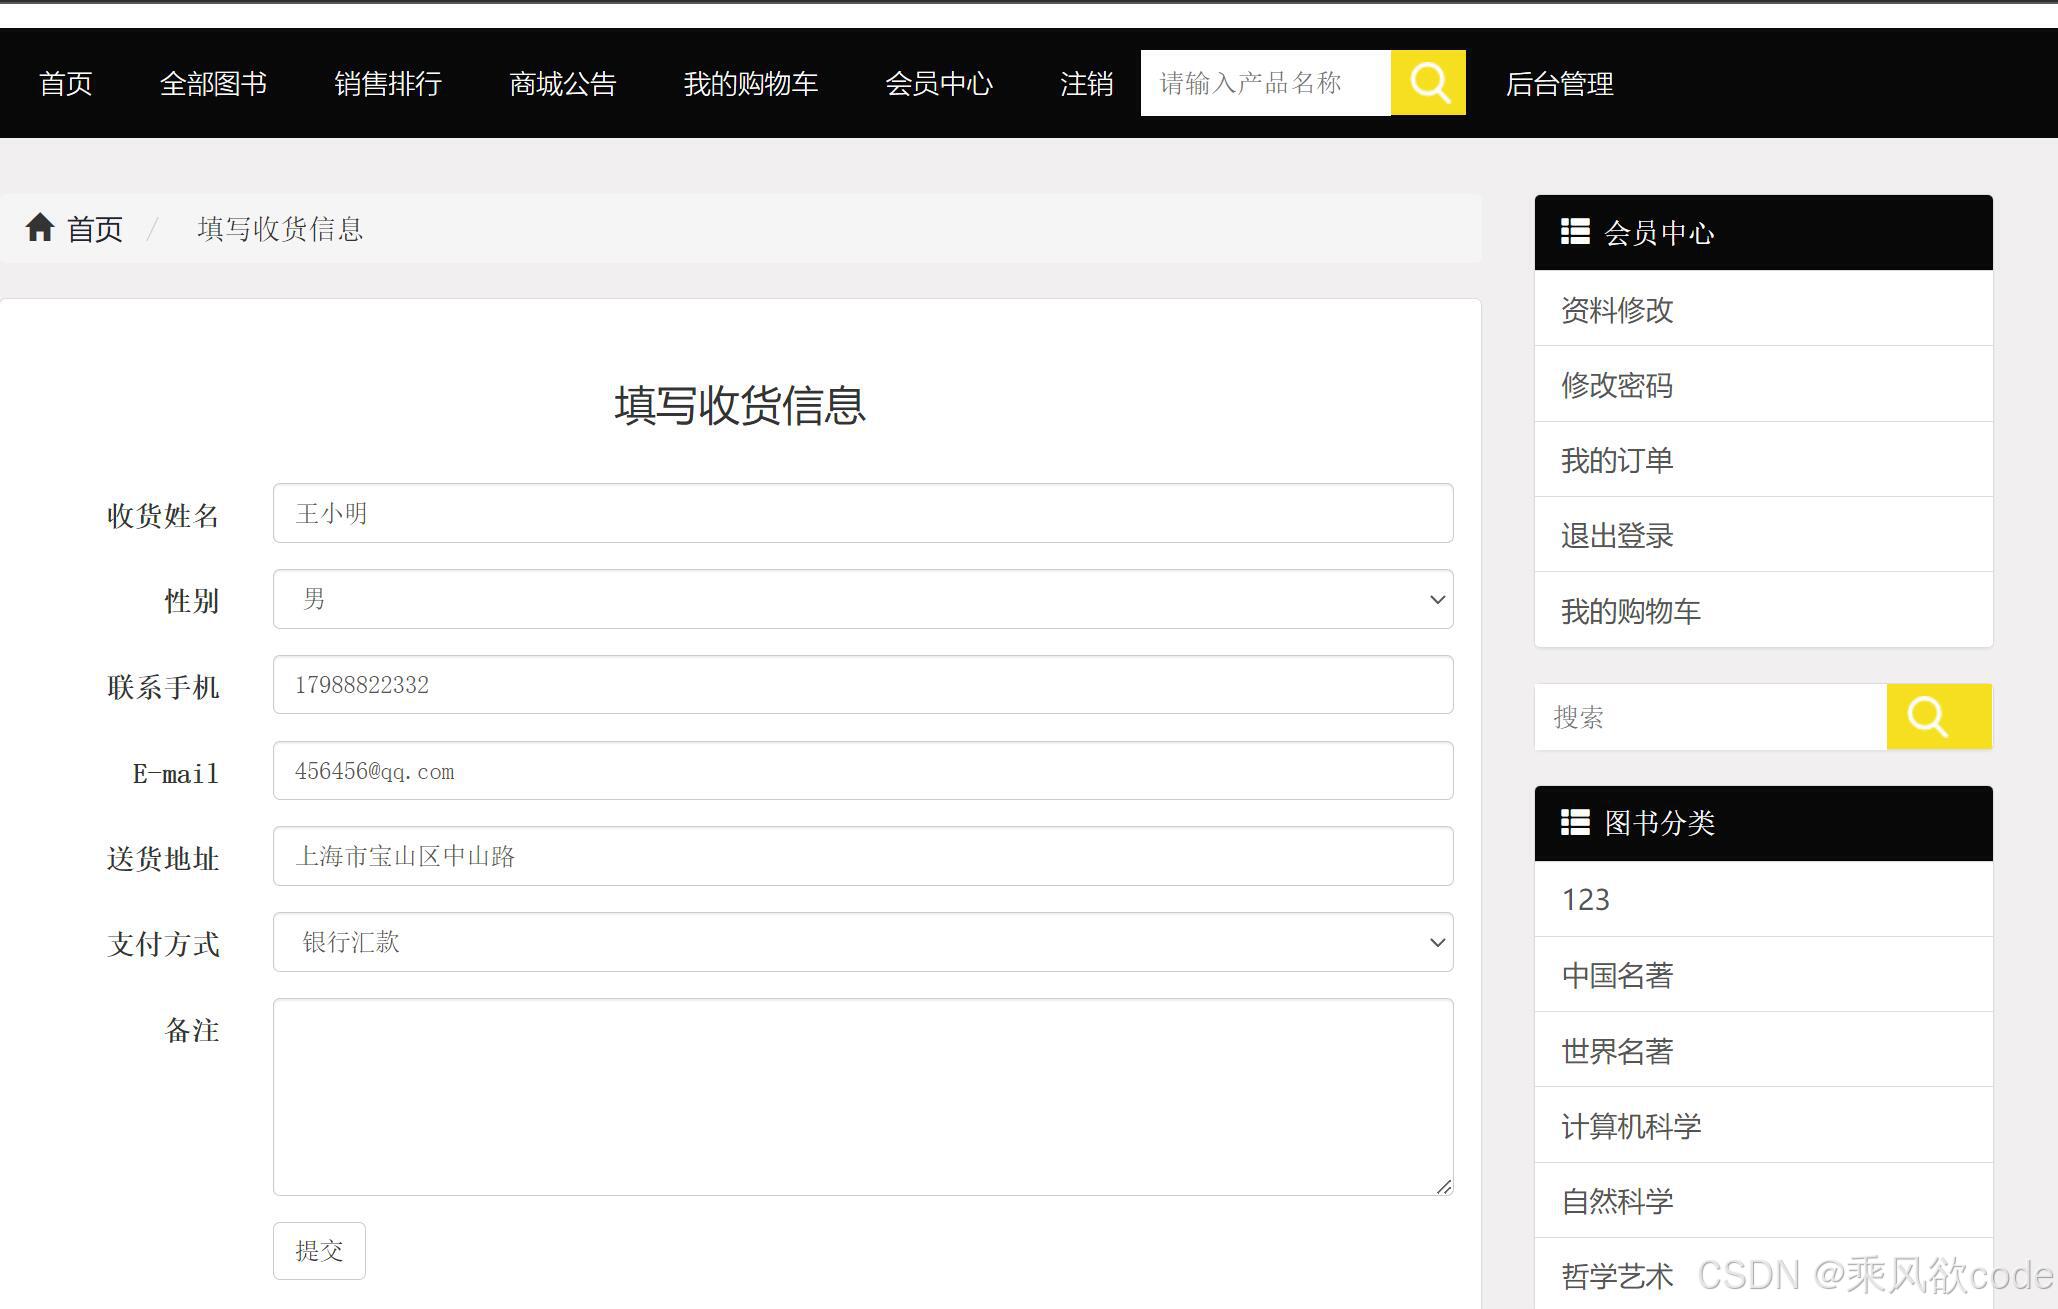Click the home icon in breadcrumb

click(x=40, y=228)
